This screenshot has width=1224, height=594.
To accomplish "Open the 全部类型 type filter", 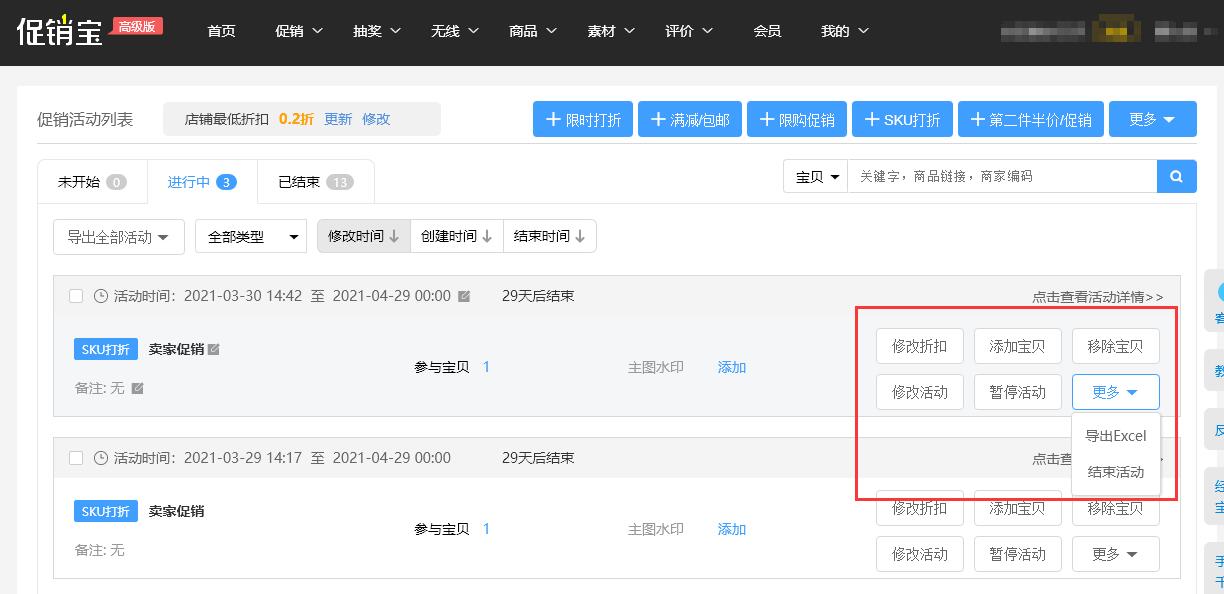I will click(x=251, y=237).
